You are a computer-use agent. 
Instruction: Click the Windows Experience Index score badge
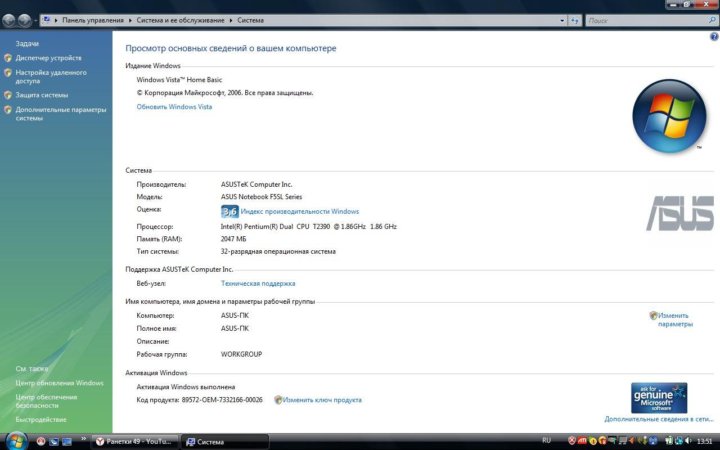point(229,211)
